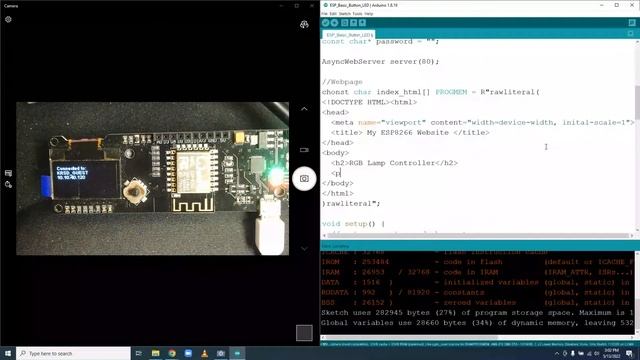This screenshot has height=360, width=640.
Task: Click the Verify (checkmark) button in Arduino
Action: (325, 23)
